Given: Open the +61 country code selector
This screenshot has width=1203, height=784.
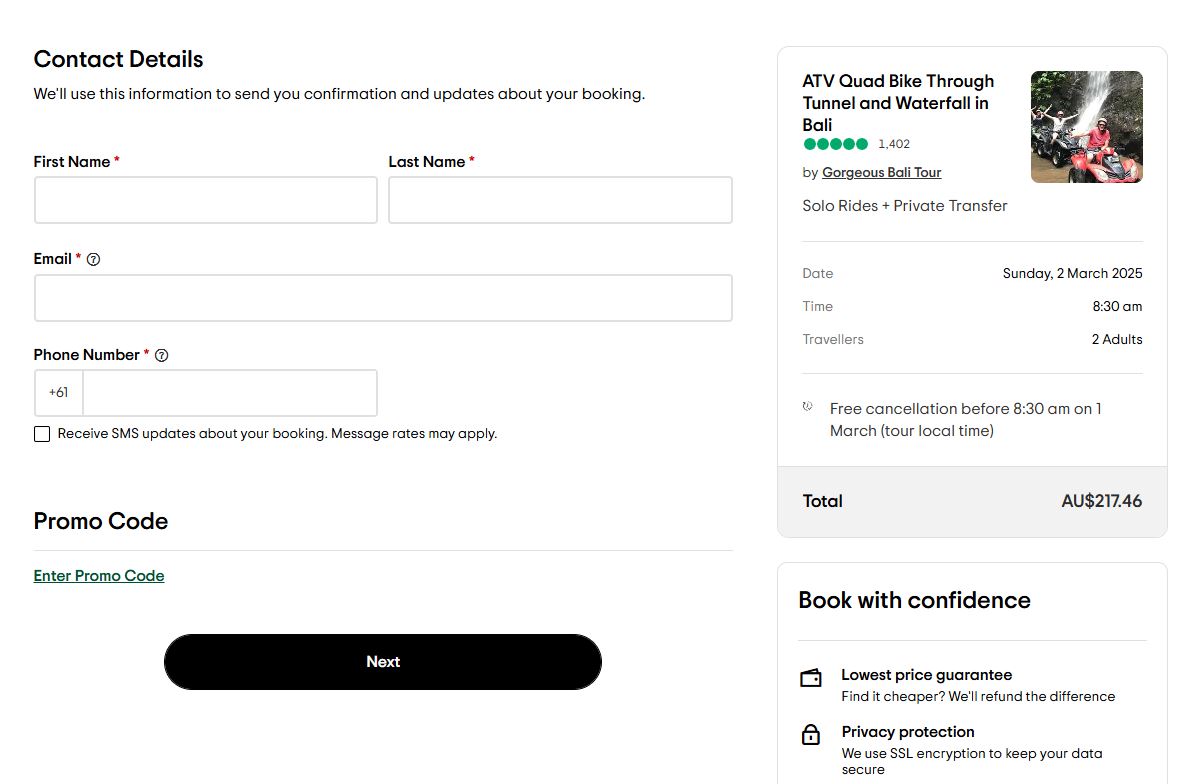Looking at the screenshot, I should pyautogui.click(x=58, y=392).
